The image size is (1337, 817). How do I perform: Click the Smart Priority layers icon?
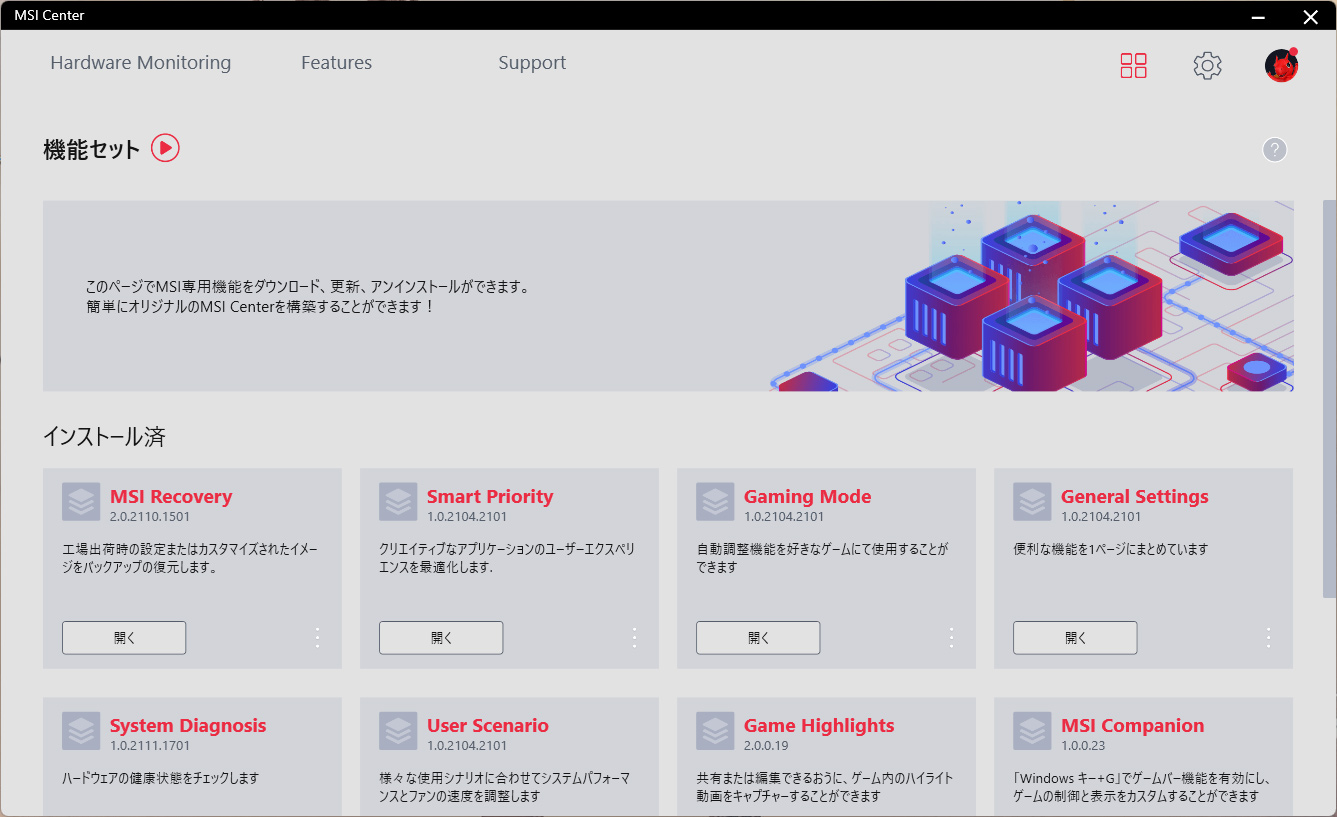click(398, 502)
